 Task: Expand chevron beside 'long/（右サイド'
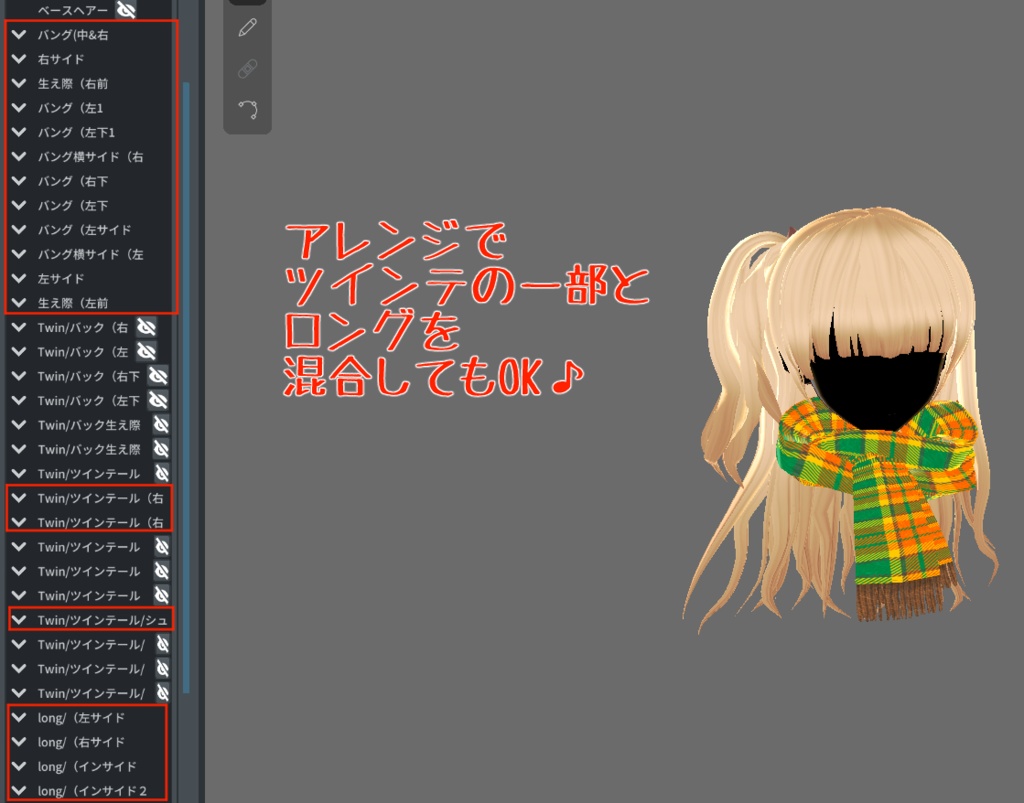coord(19,742)
